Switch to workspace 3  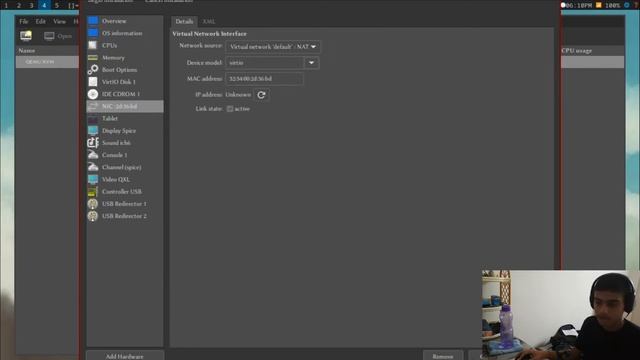pyautogui.click(x=31, y=5)
